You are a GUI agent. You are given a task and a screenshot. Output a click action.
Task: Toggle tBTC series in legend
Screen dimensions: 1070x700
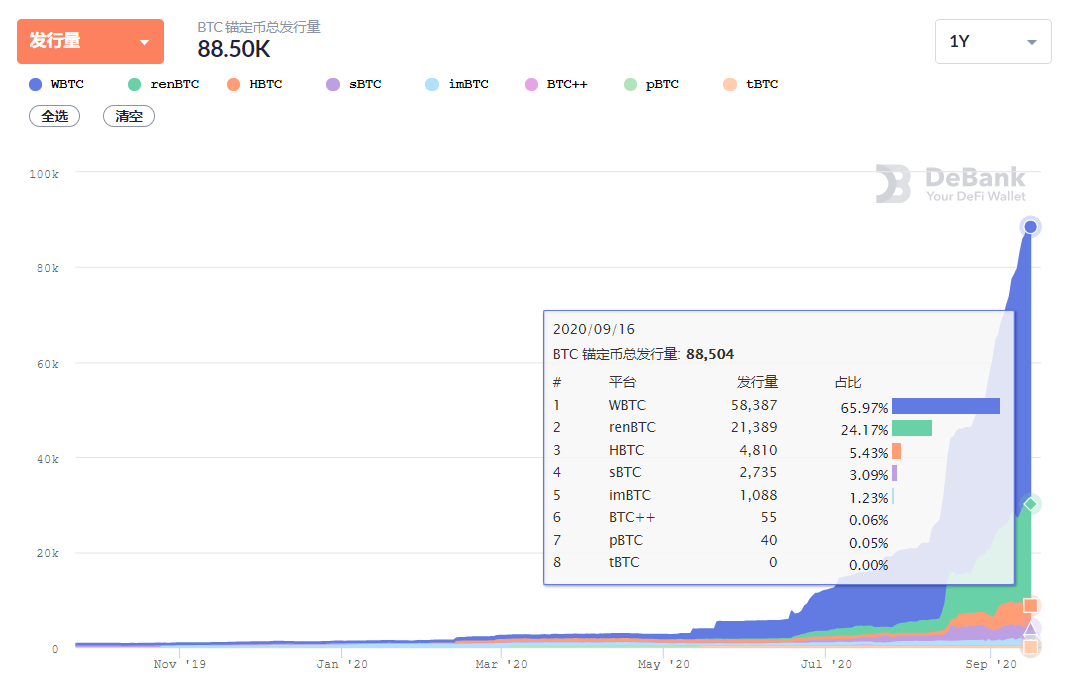751,84
